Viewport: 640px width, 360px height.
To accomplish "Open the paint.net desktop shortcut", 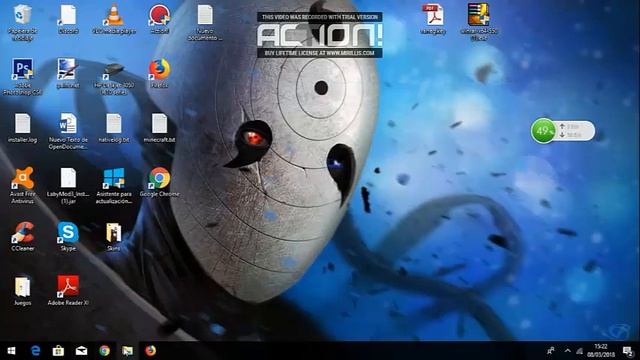I will point(68,69).
